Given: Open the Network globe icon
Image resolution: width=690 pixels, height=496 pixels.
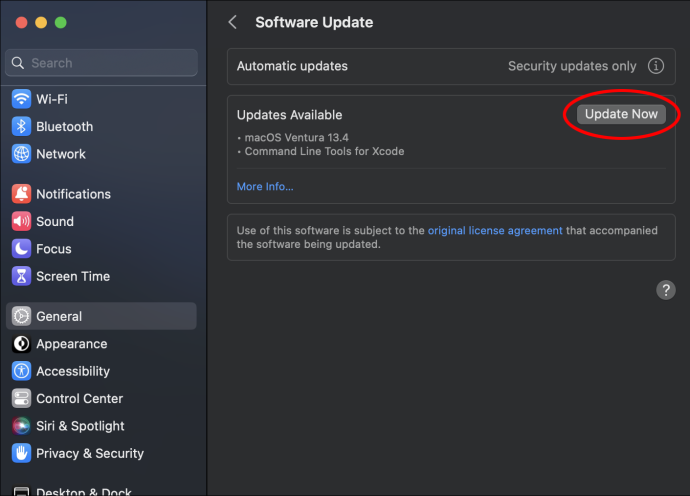Looking at the screenshot, I should click(x=21, y=154).
